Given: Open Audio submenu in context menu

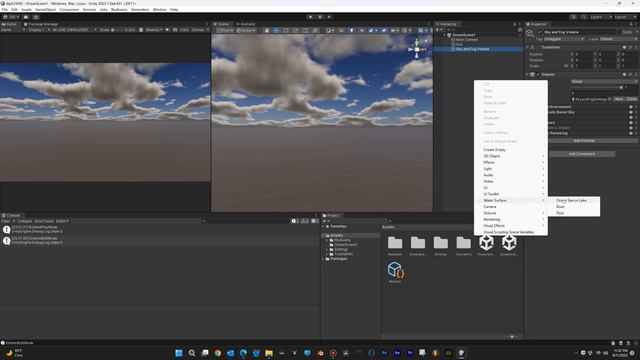Looking at the screenshot, I should pyautogui.click(x=511, y=175).
